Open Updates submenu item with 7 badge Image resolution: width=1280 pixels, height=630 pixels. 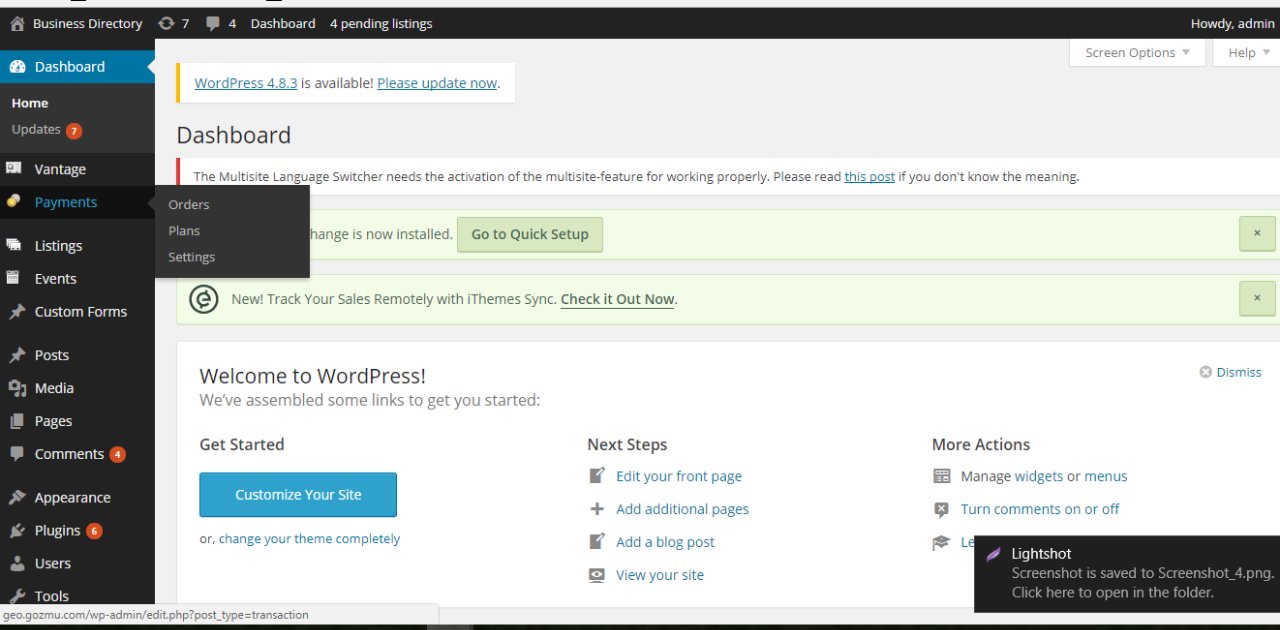coord(47,130)
